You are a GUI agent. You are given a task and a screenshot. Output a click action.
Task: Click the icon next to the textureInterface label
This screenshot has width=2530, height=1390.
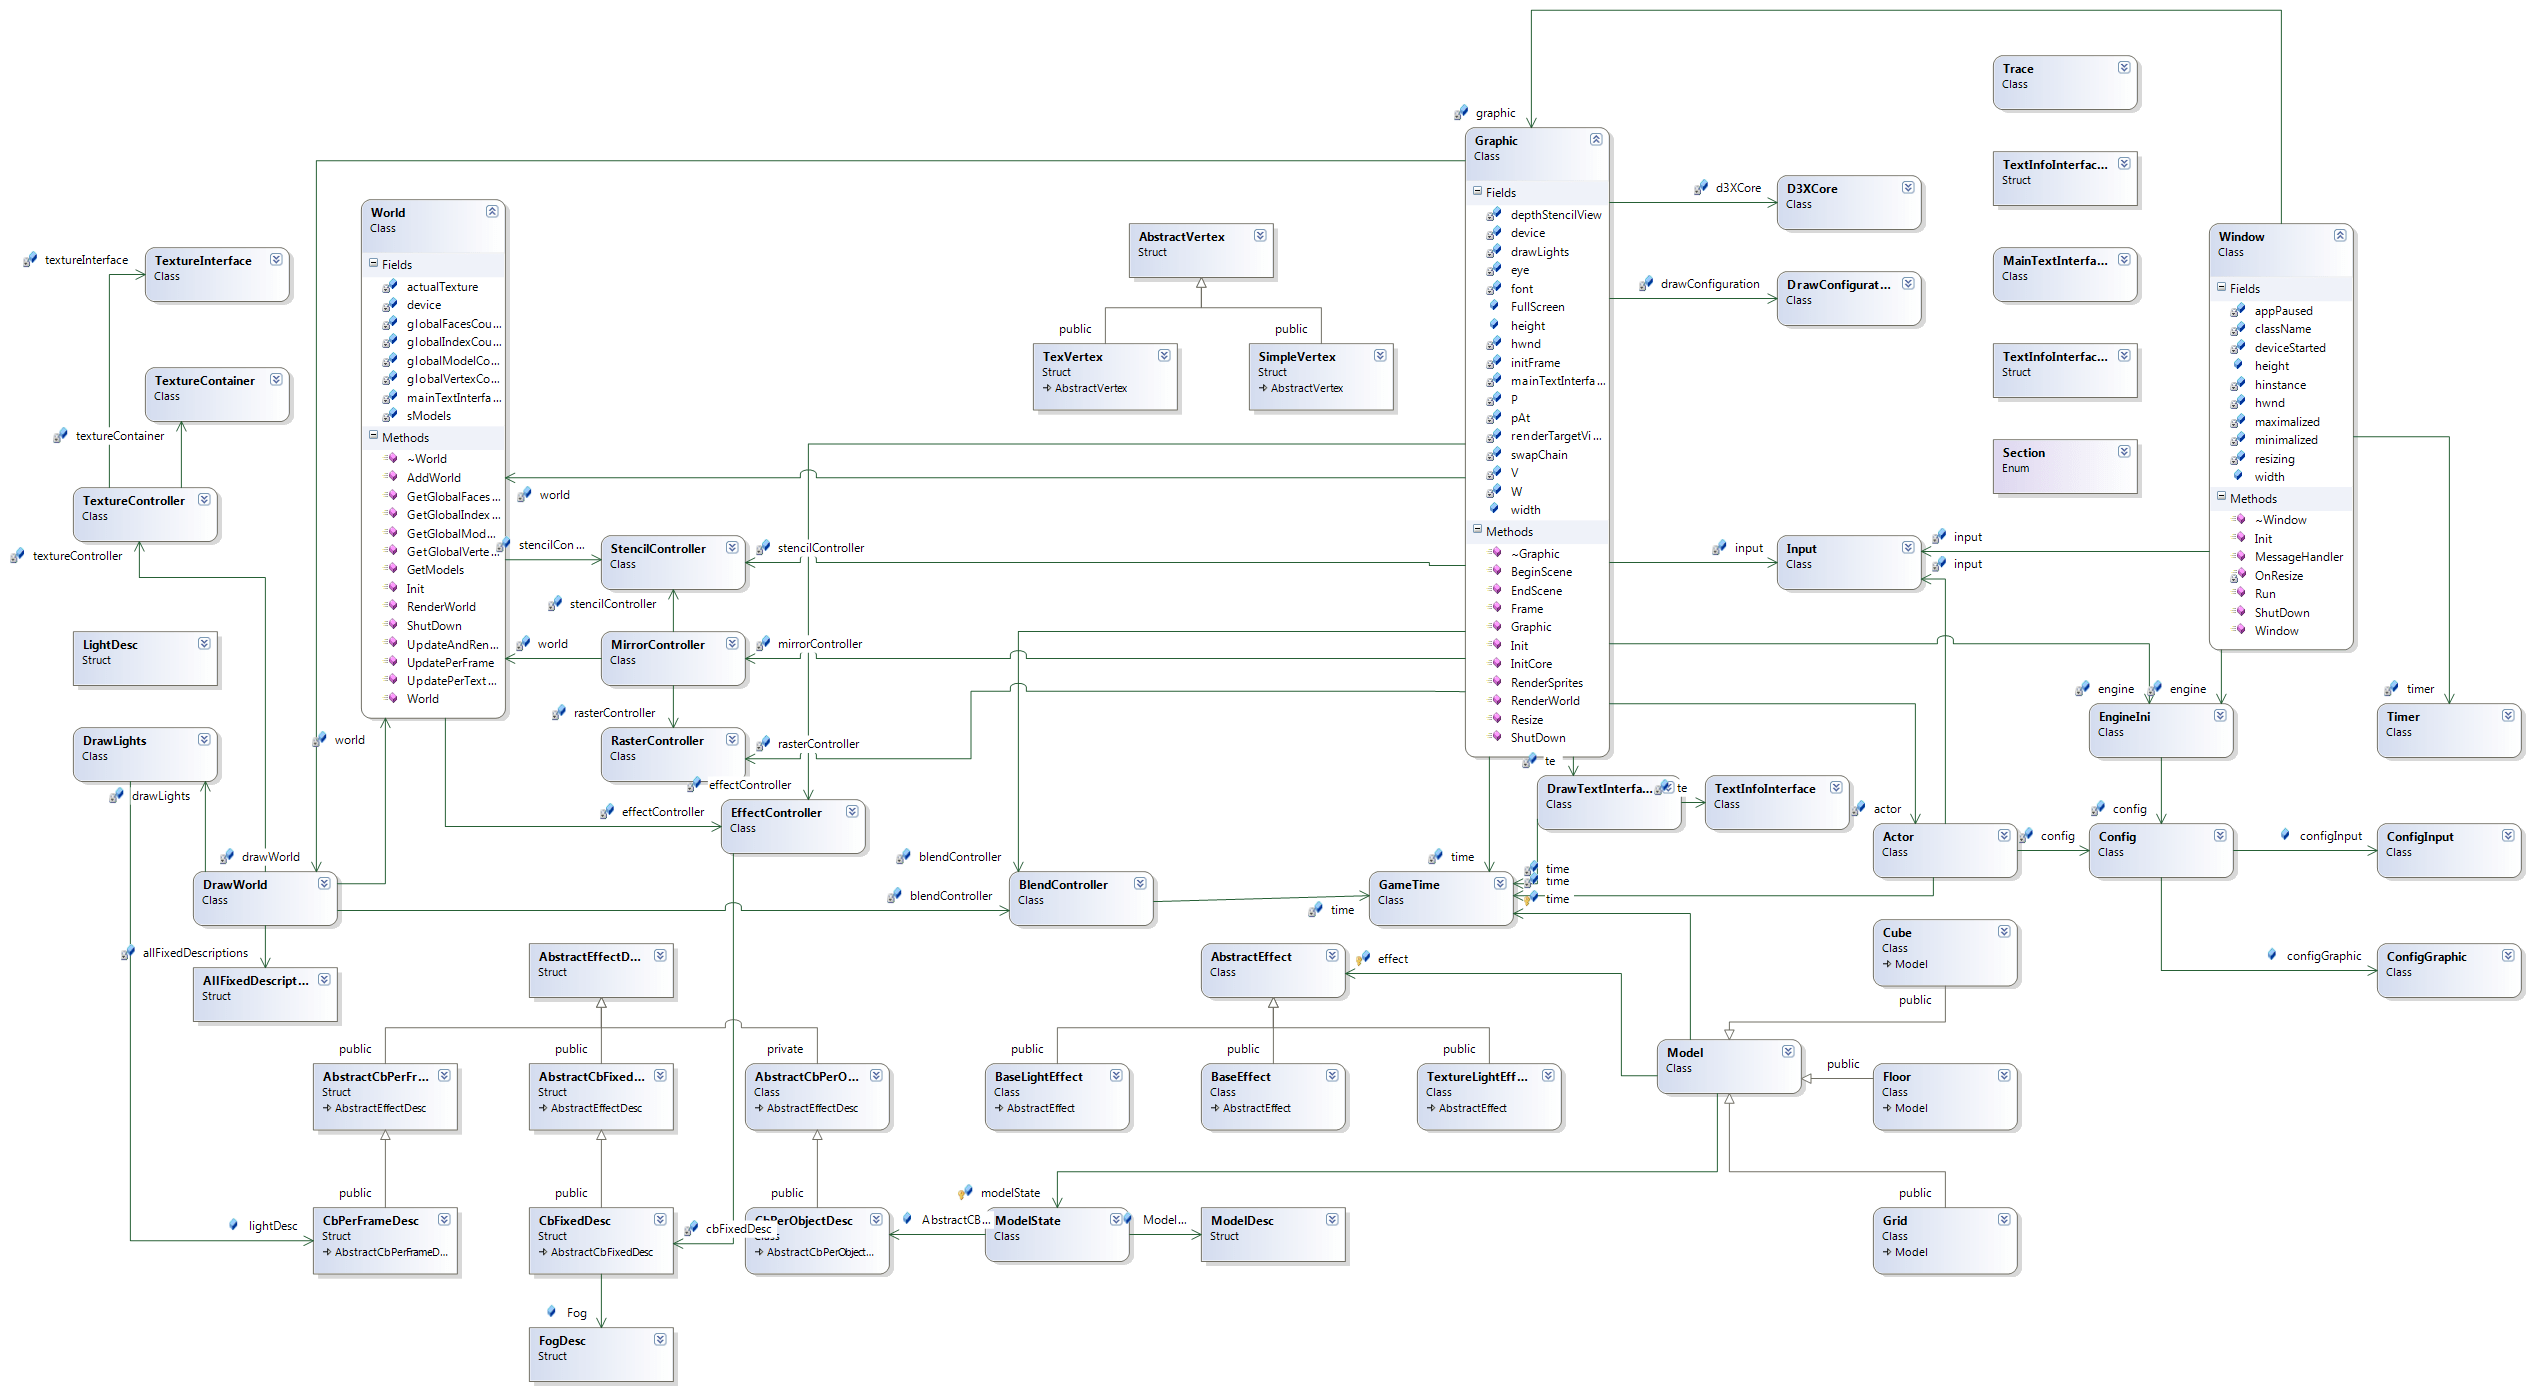(x=30, y=260)
